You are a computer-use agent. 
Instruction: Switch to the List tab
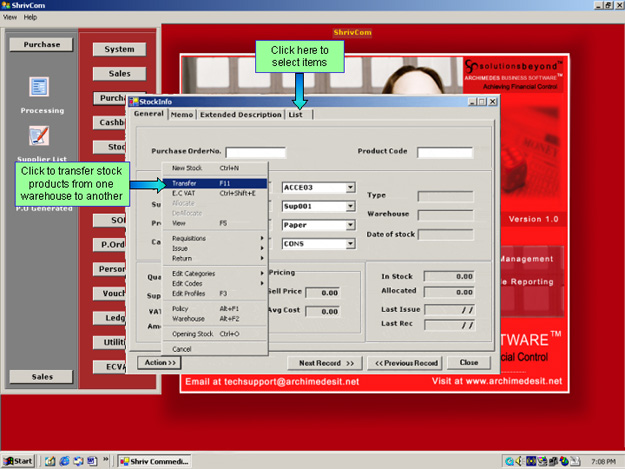click(x=299, y=115)
